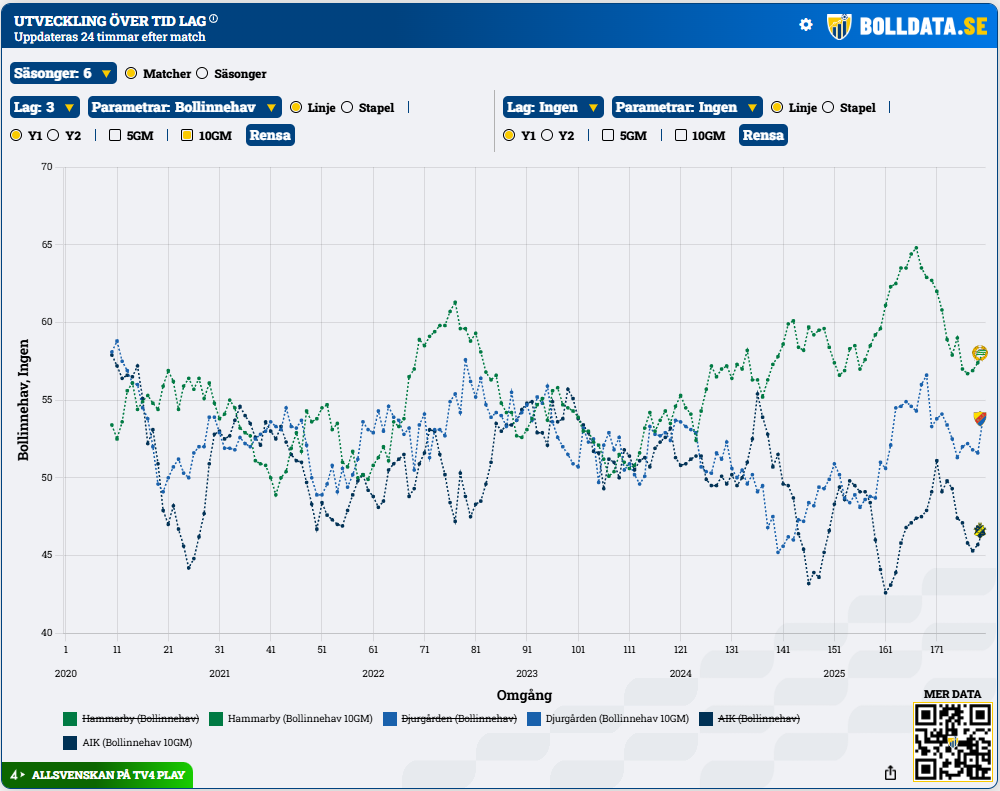The height and width of the screenshot is (791, 1000).
Task: Toggle the Hammarby (Bollinnehav 10GM) legend swatch
Action: 216,718
